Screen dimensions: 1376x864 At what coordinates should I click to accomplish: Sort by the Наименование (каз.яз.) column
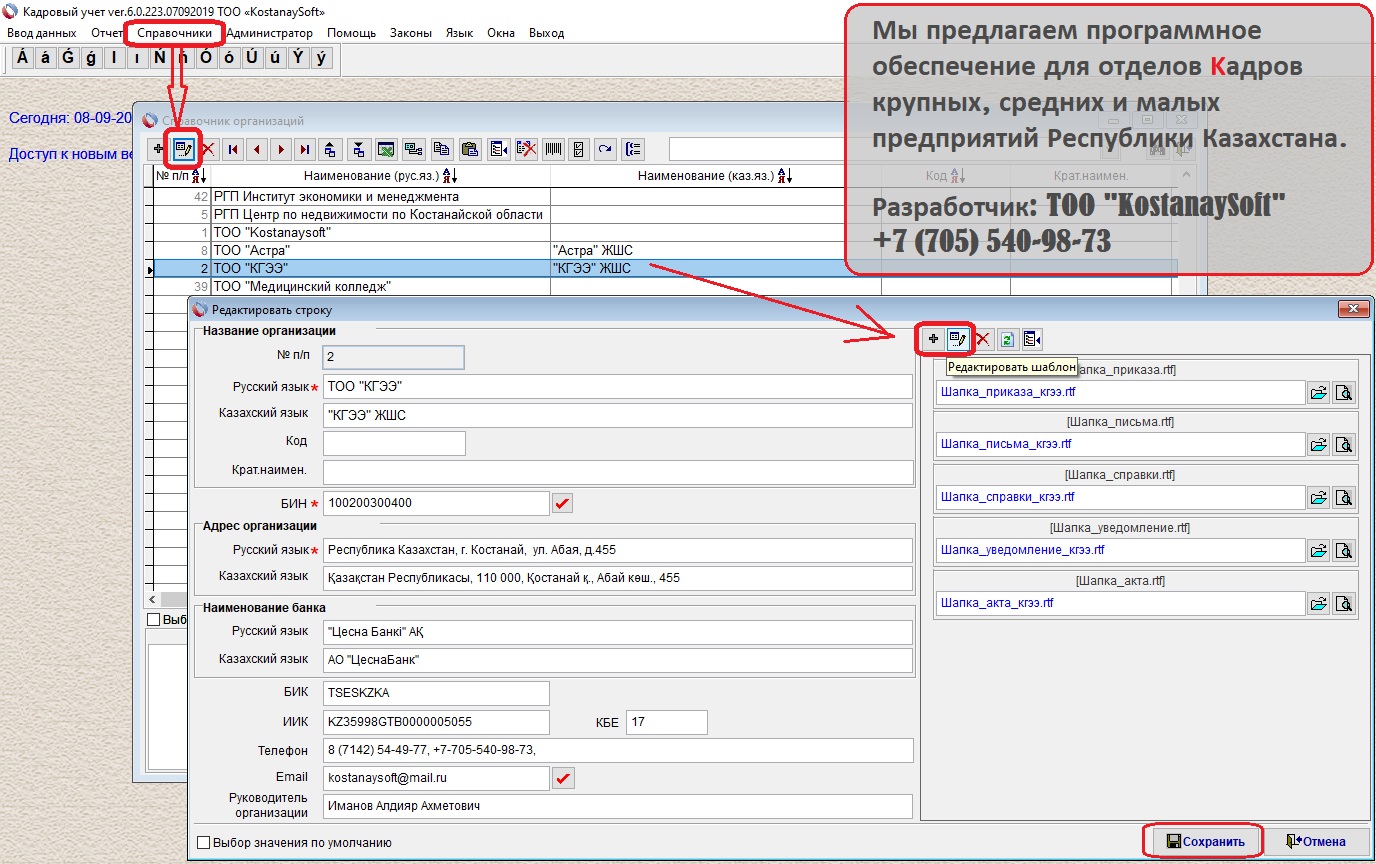tap(715, 176)
